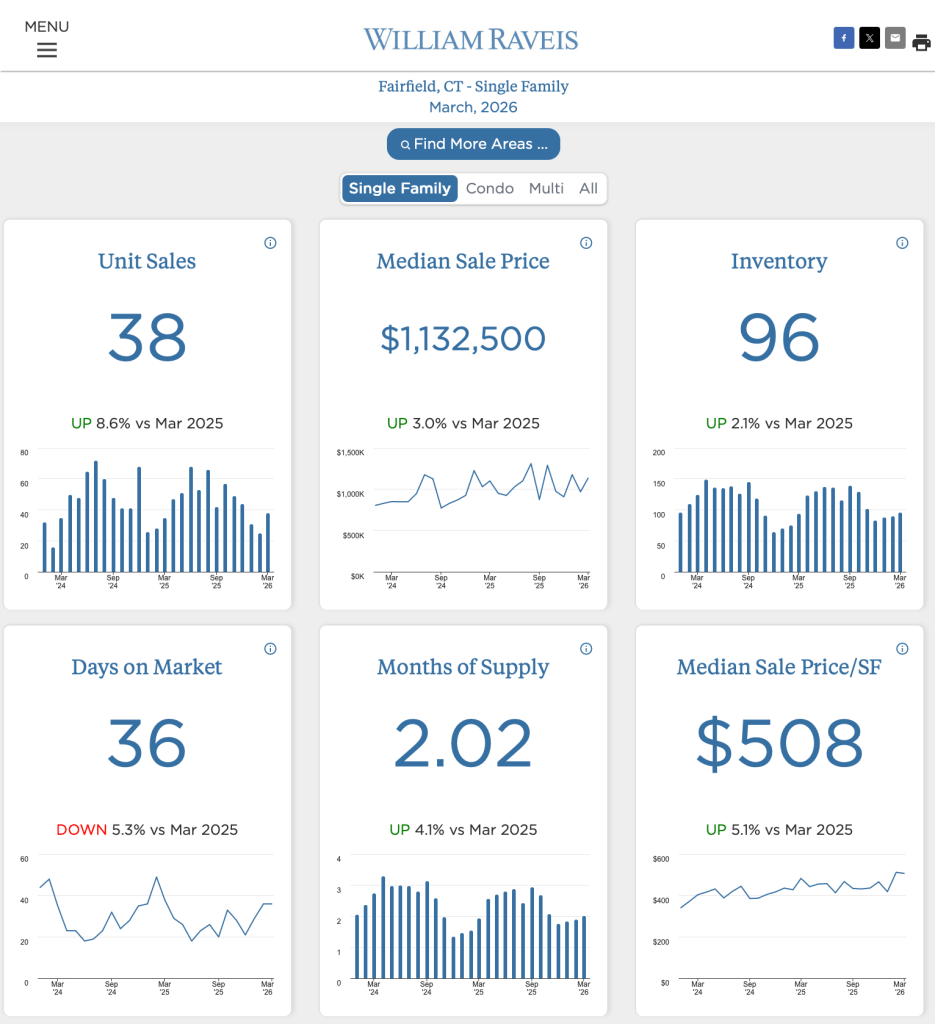Viewport: 935px width, 1024px height.
Task: Show info for Days on Market card
Action: tap(270, 649)
